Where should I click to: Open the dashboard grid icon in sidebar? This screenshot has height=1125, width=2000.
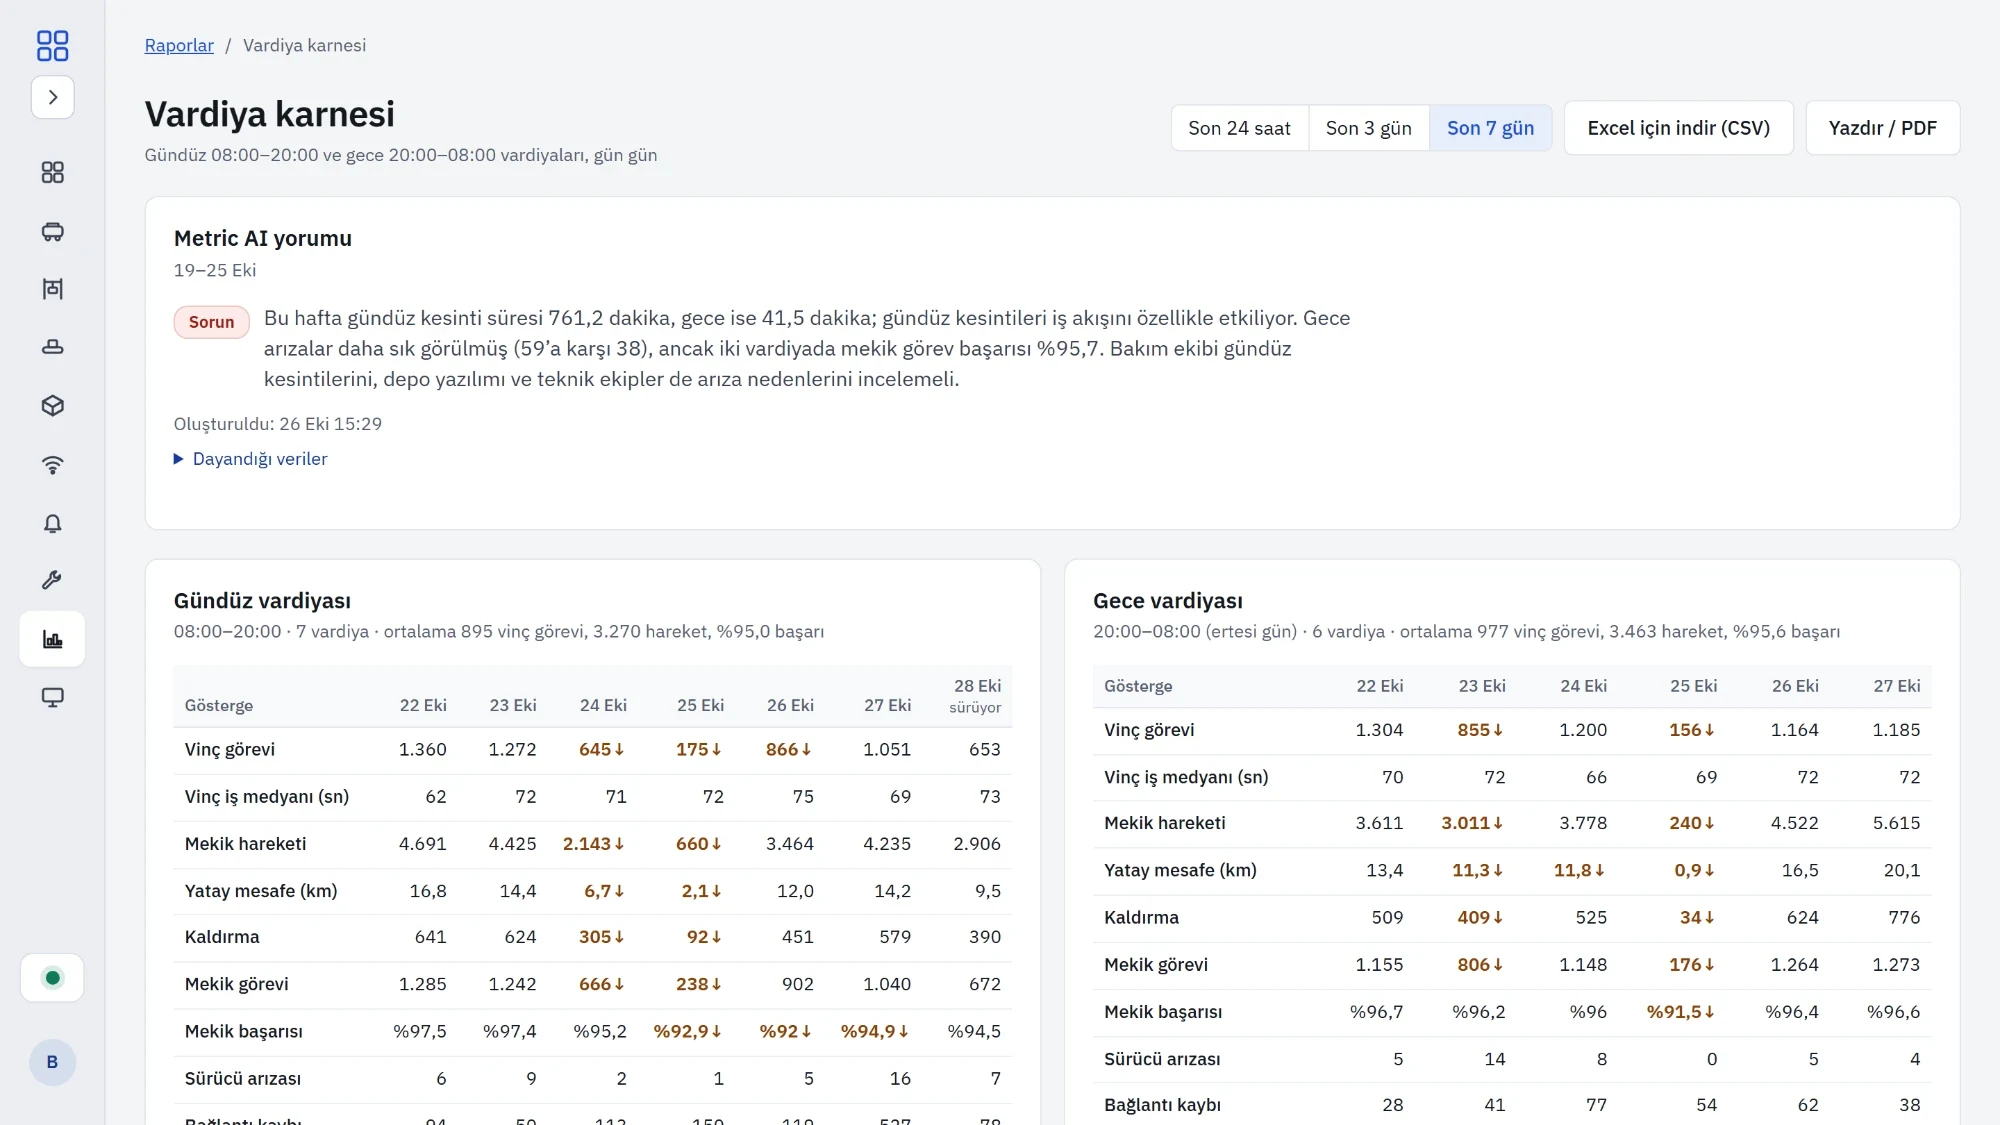pos(53,173)
